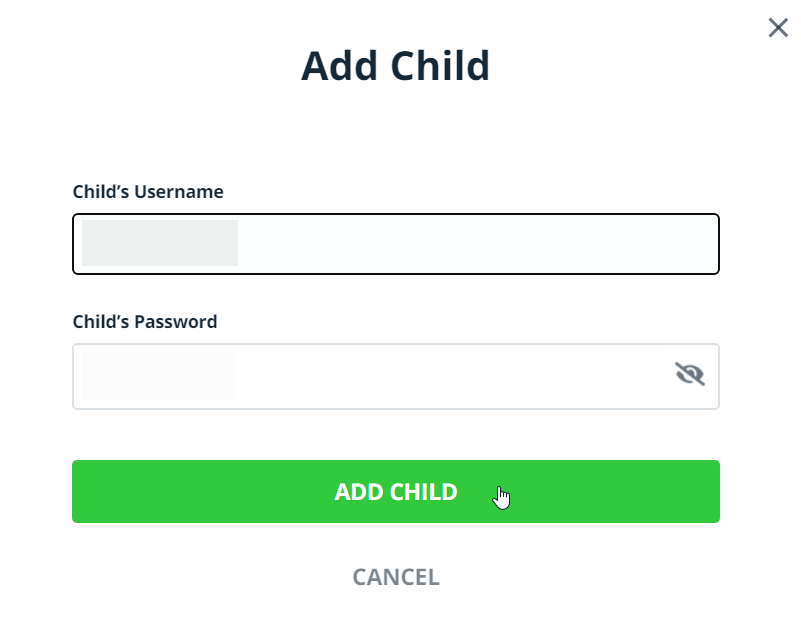Click inside the Child's Username field
Viewport: 801px width, 618px height.
point(395,243)
